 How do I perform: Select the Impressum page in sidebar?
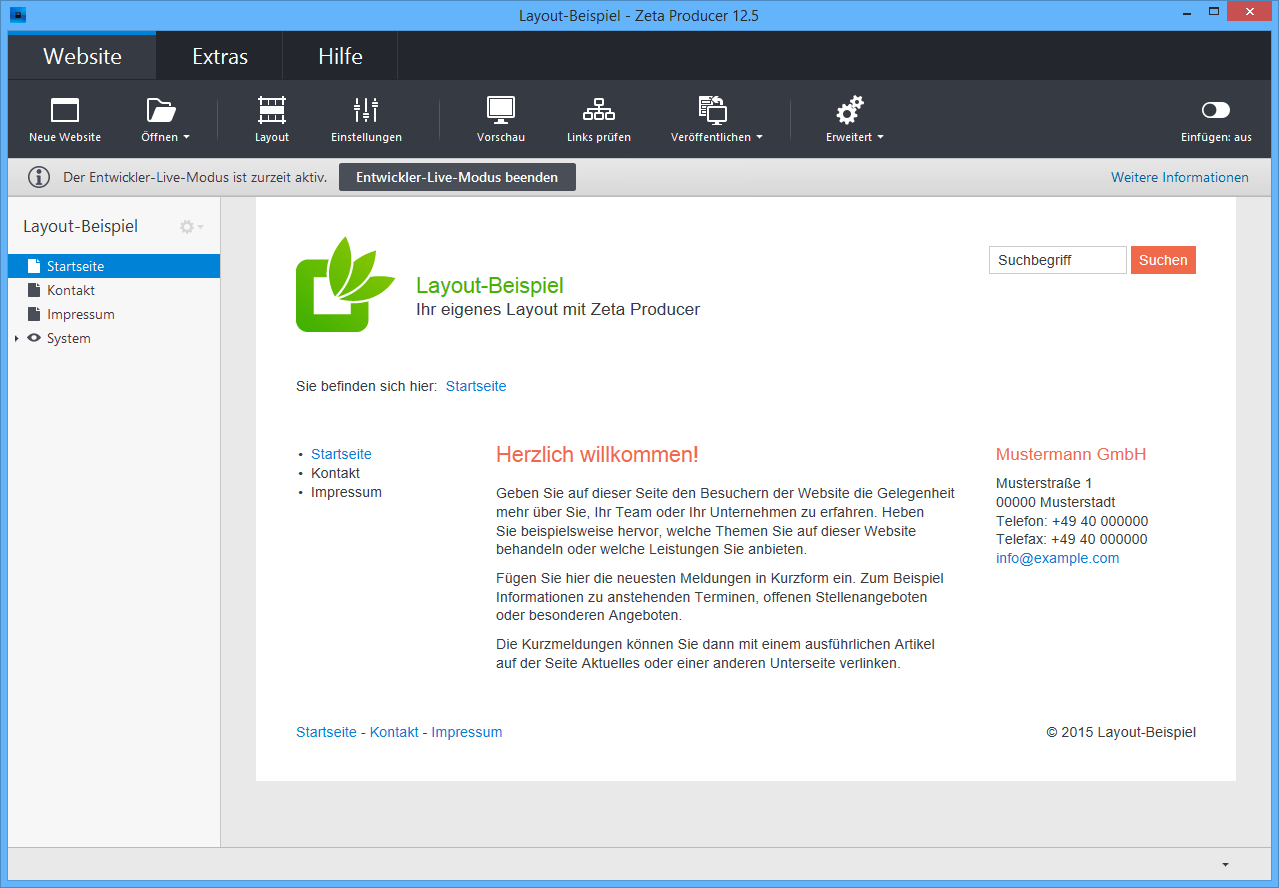pyautogui.click(x=80, y=314)
